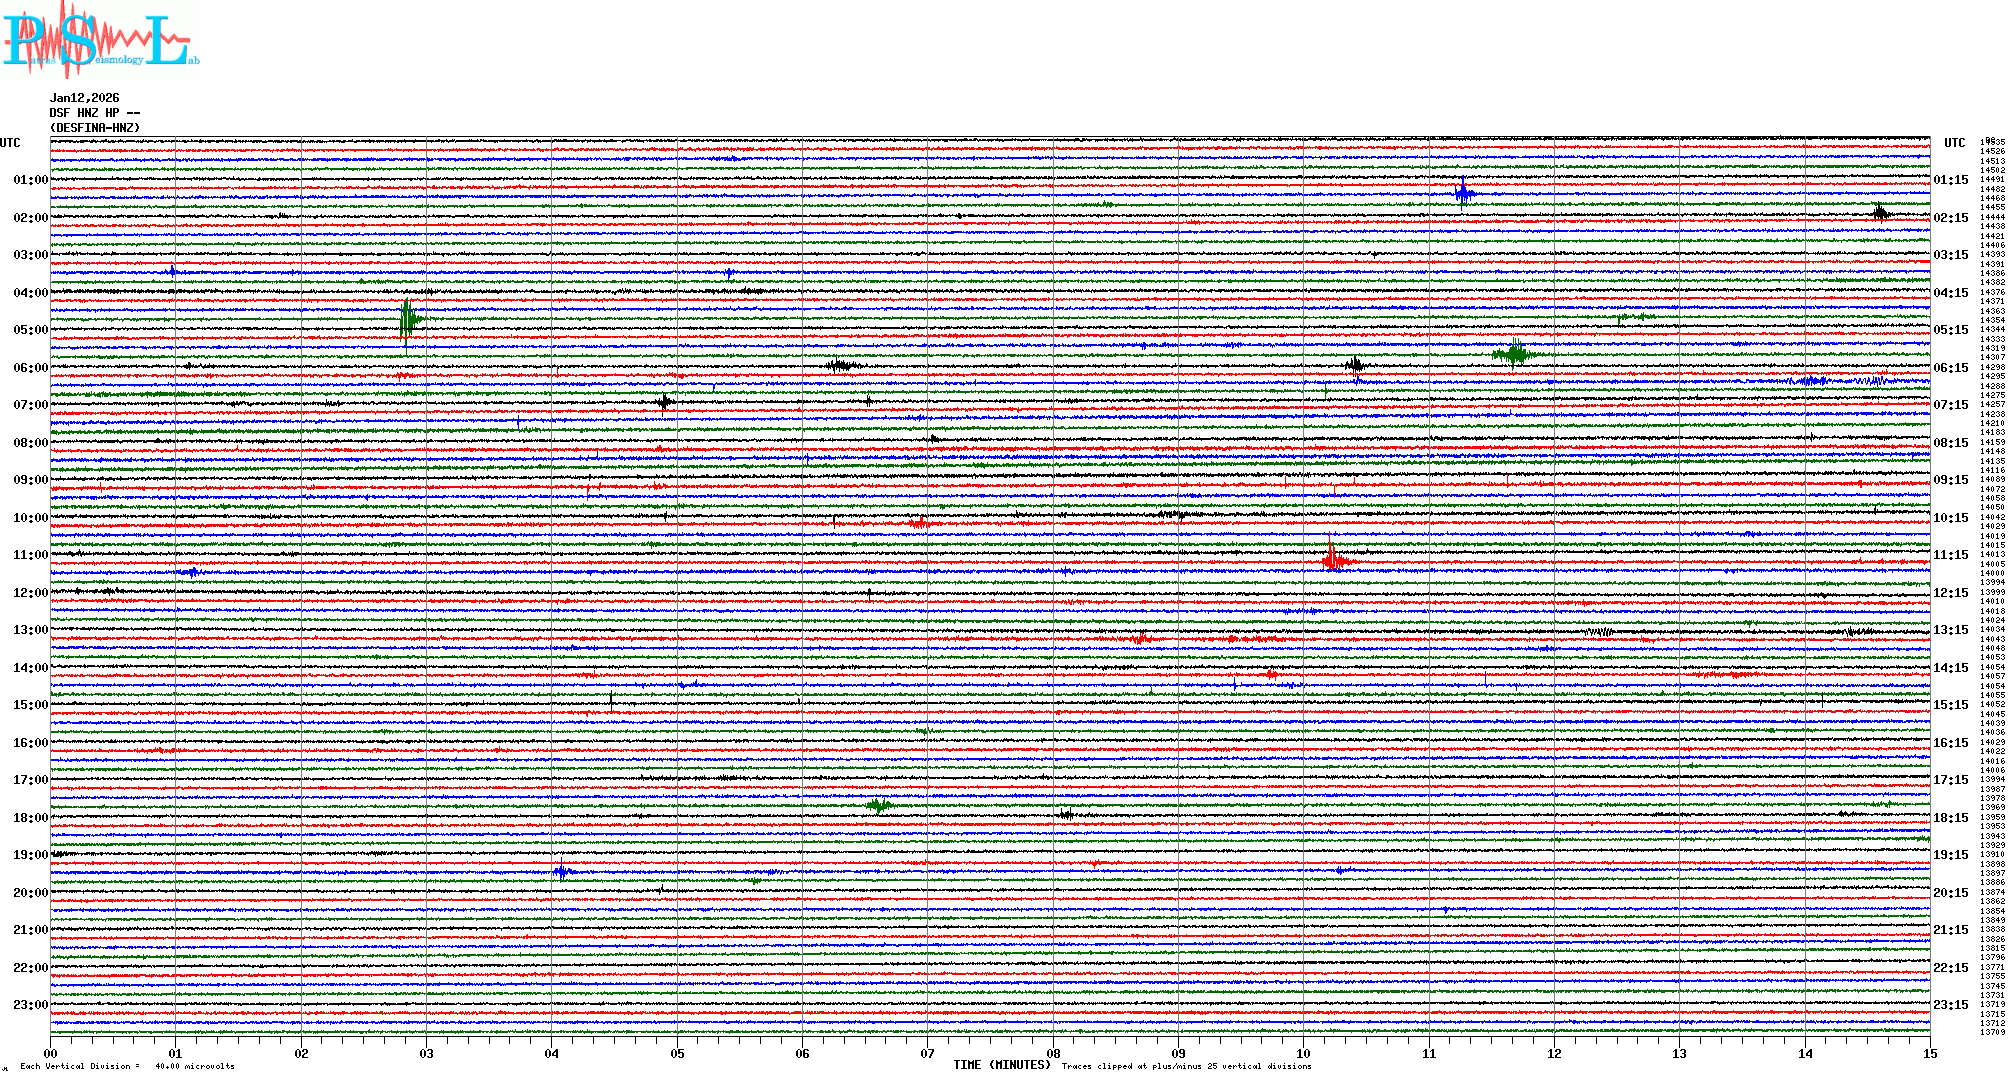Select the 11:15 time label on right
The height and width of the screenshot is (1080, 2010).
(x=1950, y=555)
